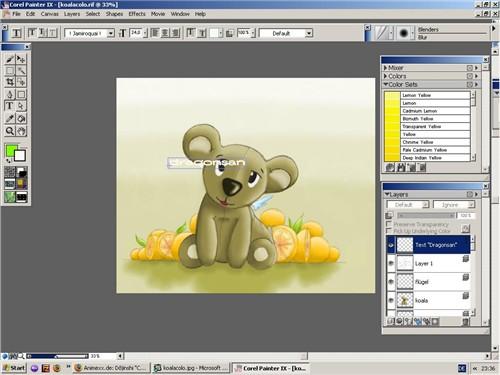Viewport: 500px width, 375px height.
Task: Switch to koalacolo.jpg taskbar window
Action: 191,368
